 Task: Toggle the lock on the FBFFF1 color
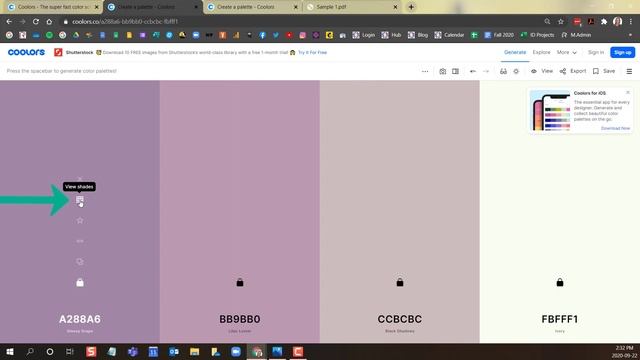tap(560, 282)
